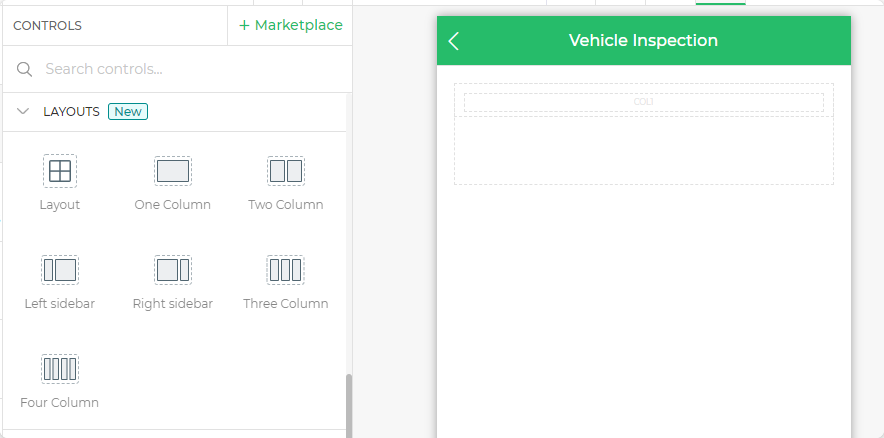Choose the Three Column layout icon
884x438 pixels.
(x=286, y=269)
